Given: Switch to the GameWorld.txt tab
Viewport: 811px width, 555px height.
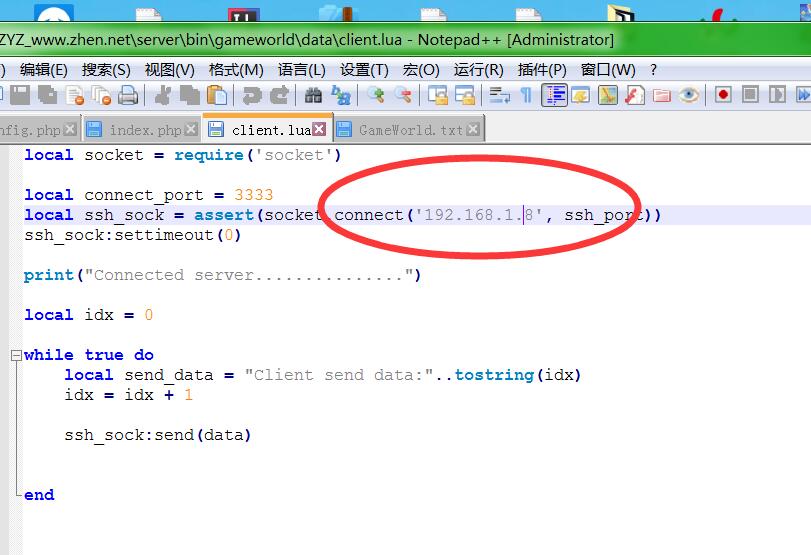Looking at the screenshot, I should pyautogui.click(x=410, y=130).
